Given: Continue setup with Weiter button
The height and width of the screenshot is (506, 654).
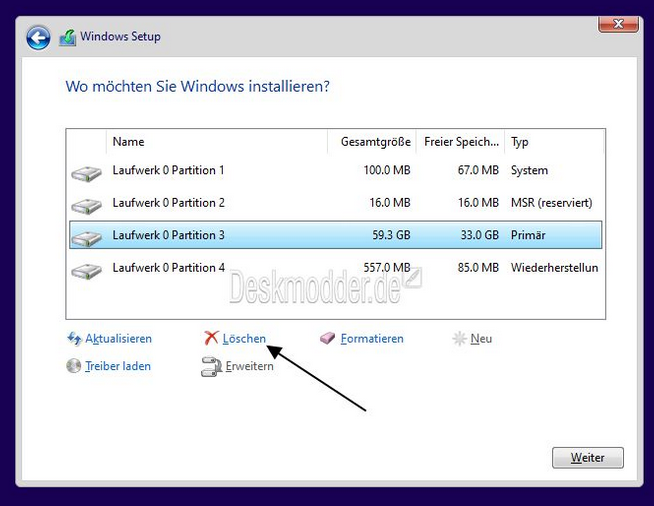Looking at the screenshot, I should (588, 458).
